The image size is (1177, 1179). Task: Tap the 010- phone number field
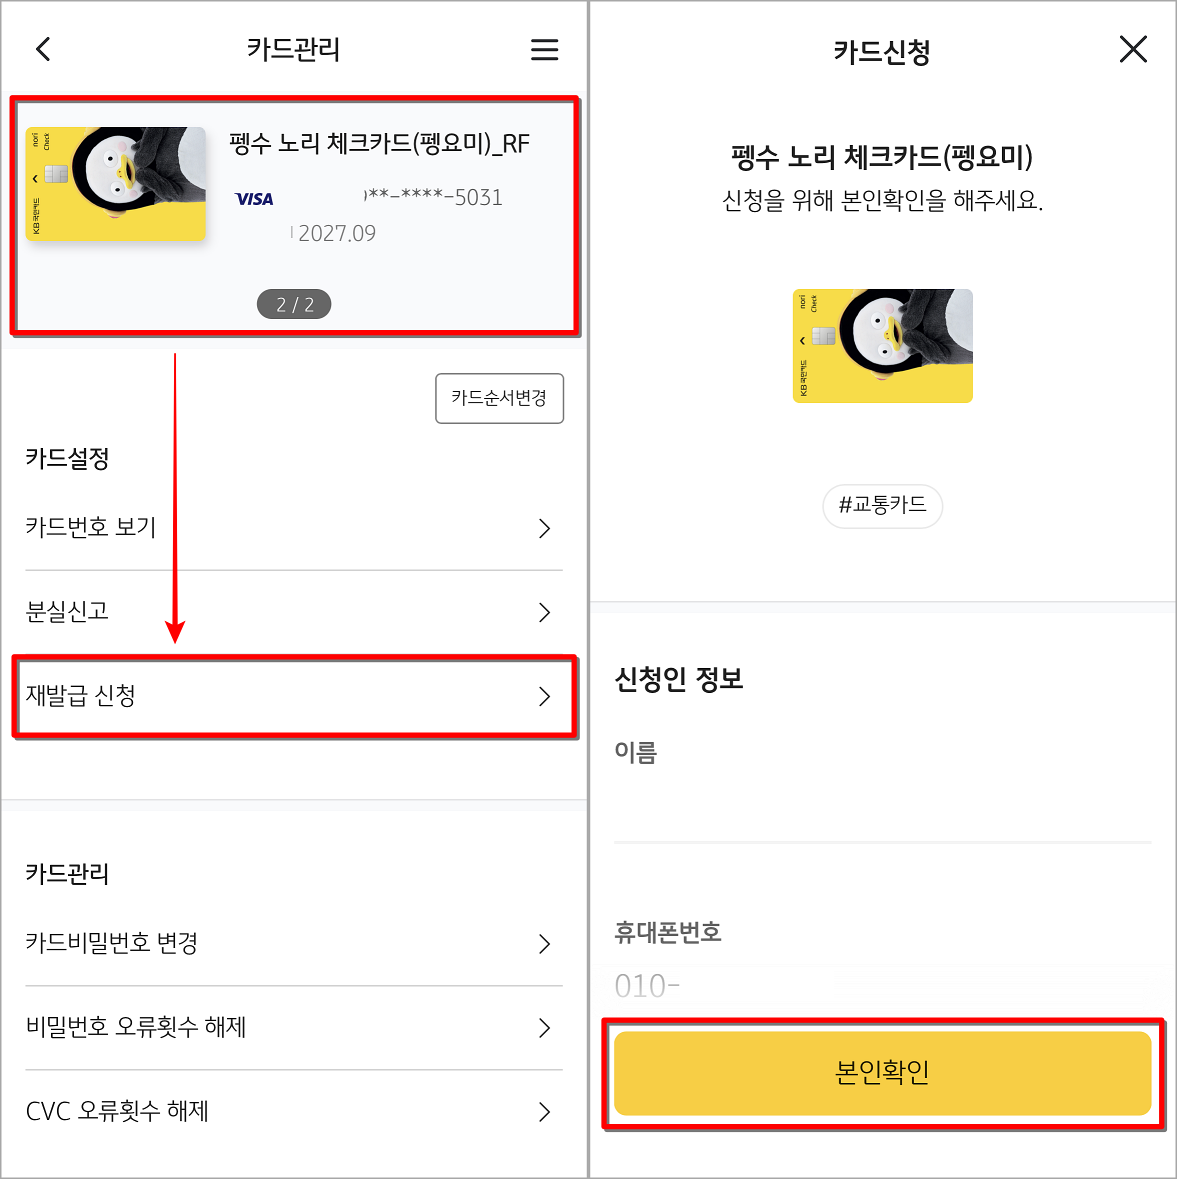(x=882, y=985)
